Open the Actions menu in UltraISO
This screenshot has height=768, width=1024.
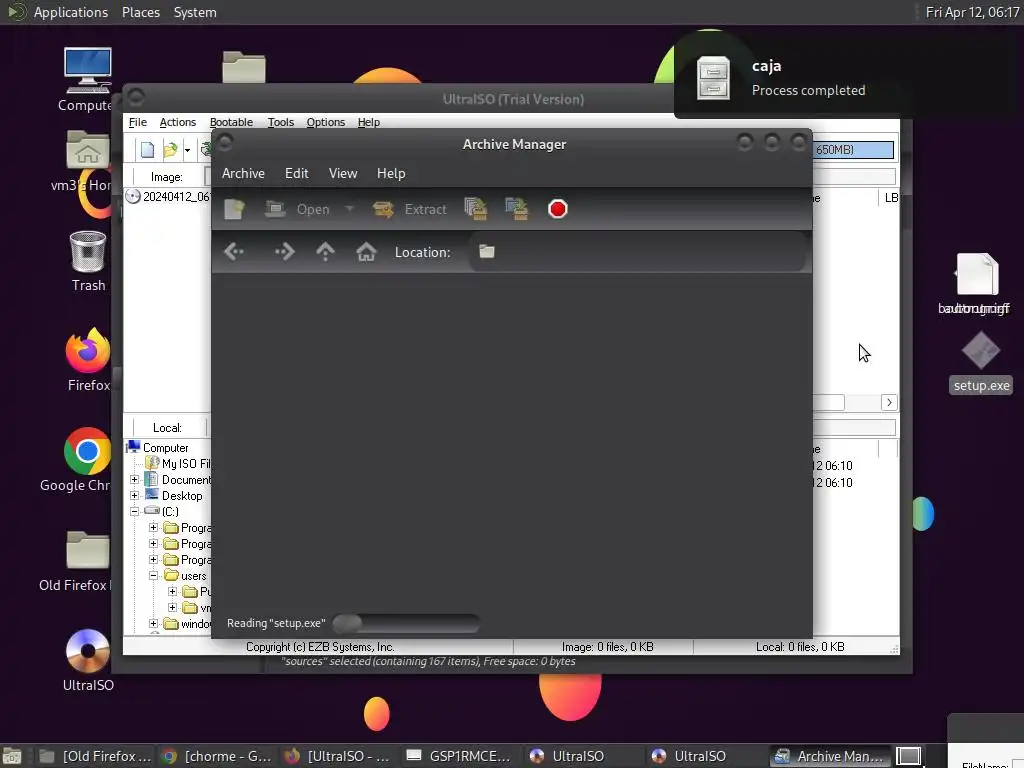pos(178,122)
